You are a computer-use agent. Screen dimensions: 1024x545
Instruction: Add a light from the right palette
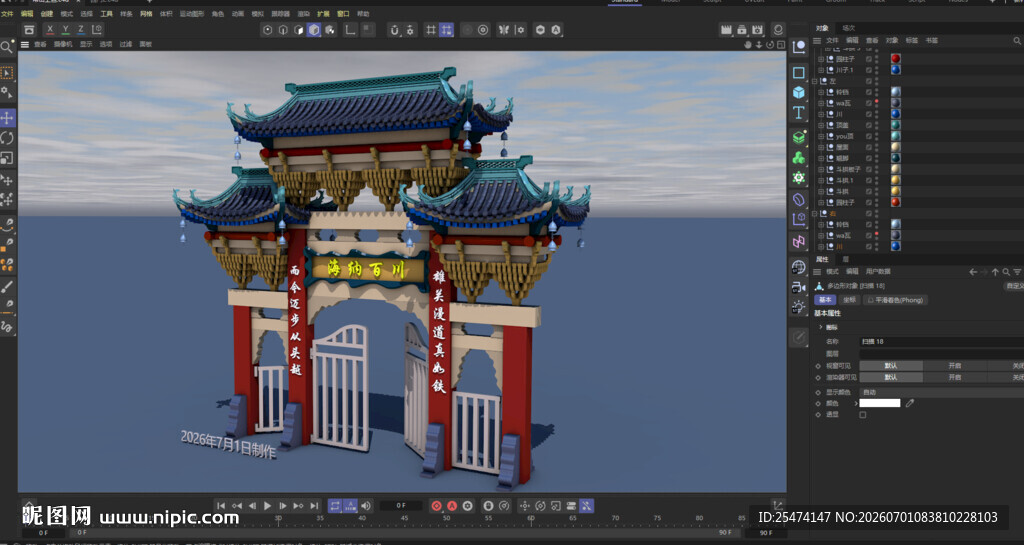coord(798,307)
